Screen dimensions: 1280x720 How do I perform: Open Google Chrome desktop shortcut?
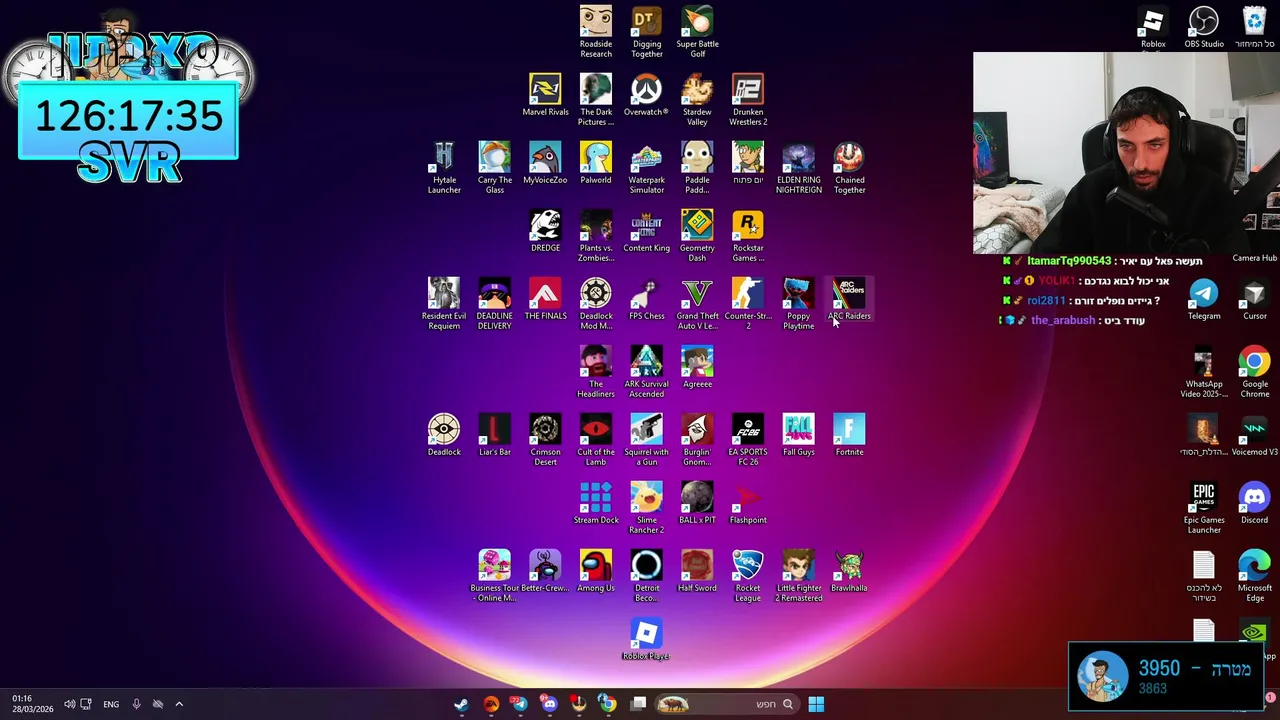pyautogui.click(x=1255, y=372)
